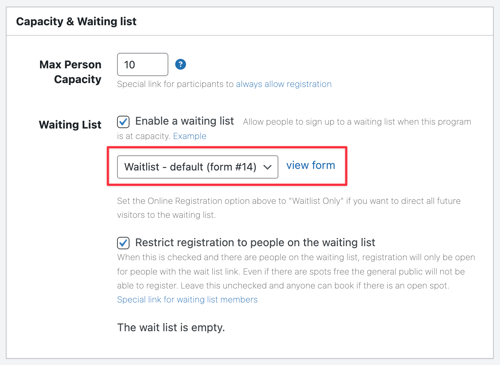Open the Waitlist - default (form #14) dropdown
The width and height of the screenshot is (500, 365).
click(197, 167)
